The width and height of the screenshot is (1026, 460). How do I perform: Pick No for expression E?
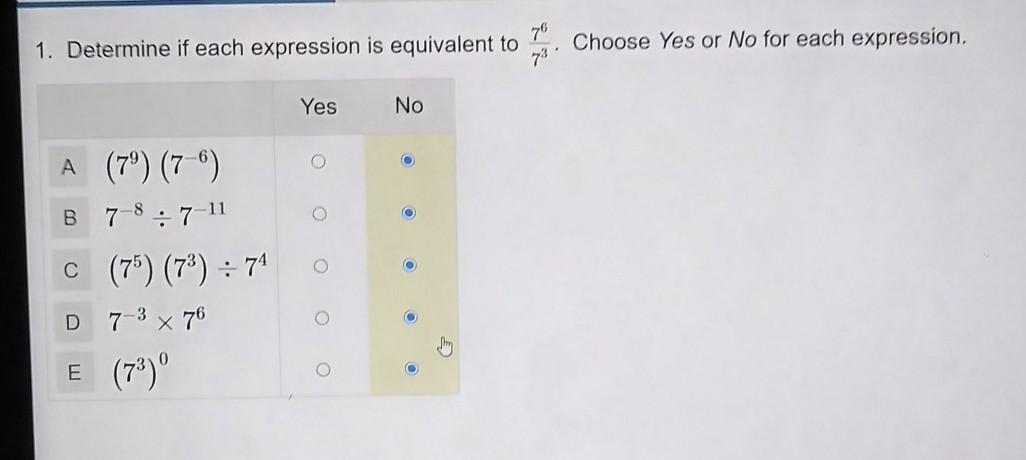pos(409,369)
